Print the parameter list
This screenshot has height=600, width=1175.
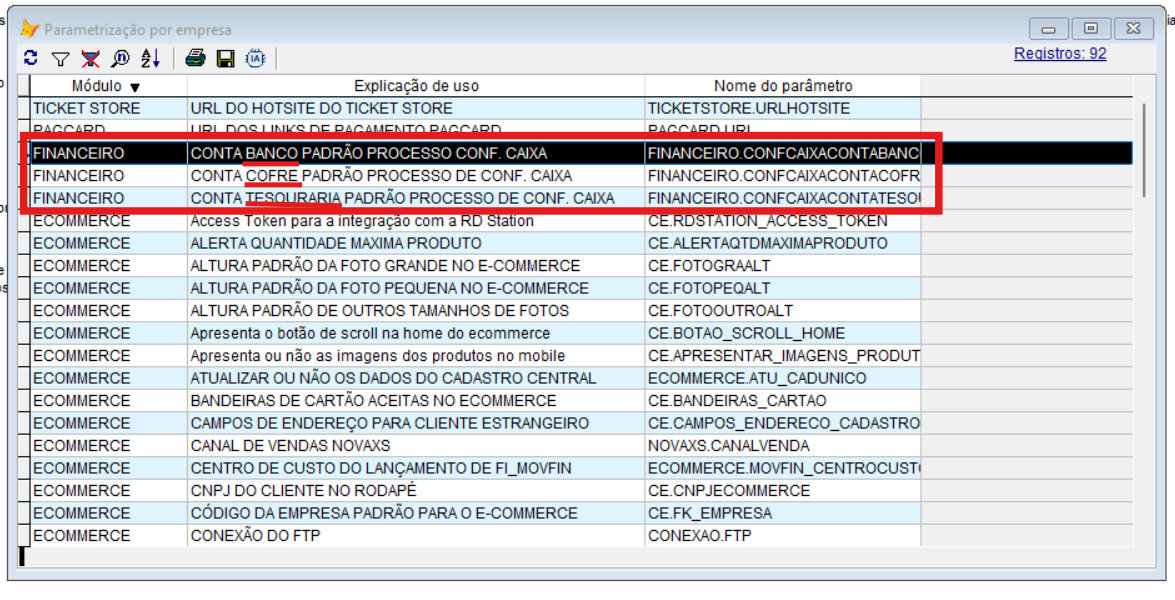point(196,59)
